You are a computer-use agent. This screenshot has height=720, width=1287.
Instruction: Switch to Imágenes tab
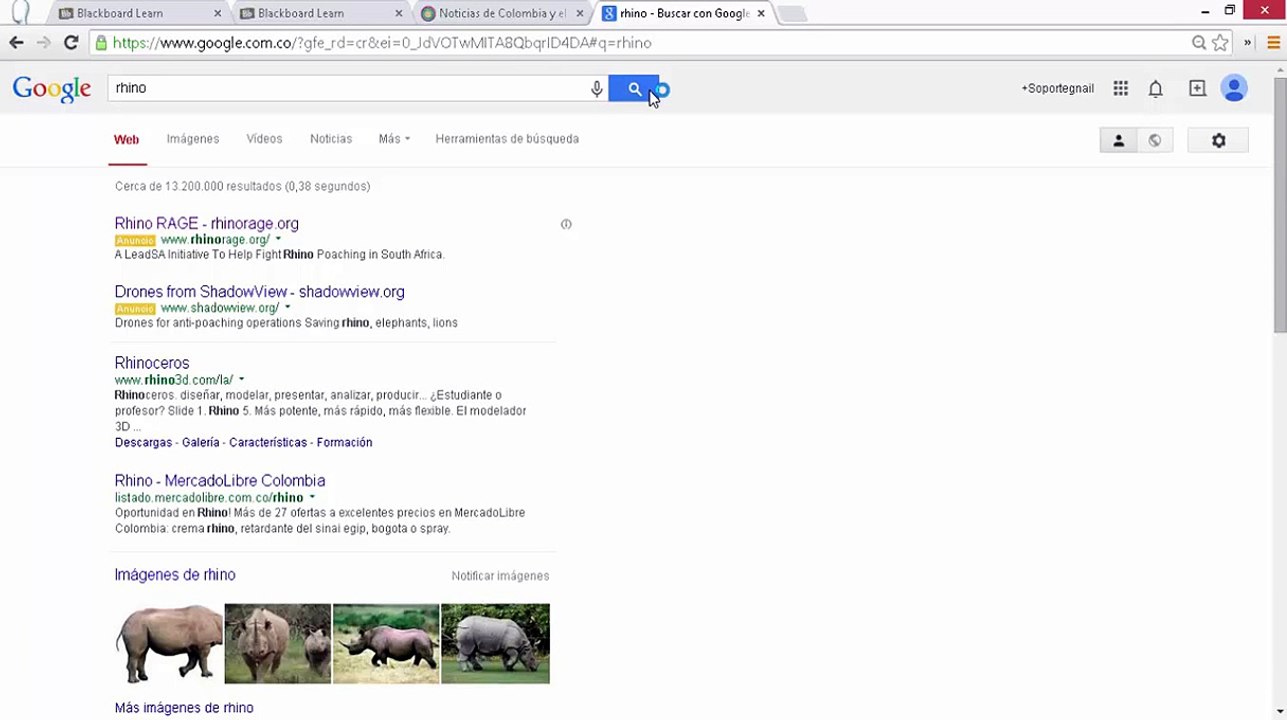point(193,139)
